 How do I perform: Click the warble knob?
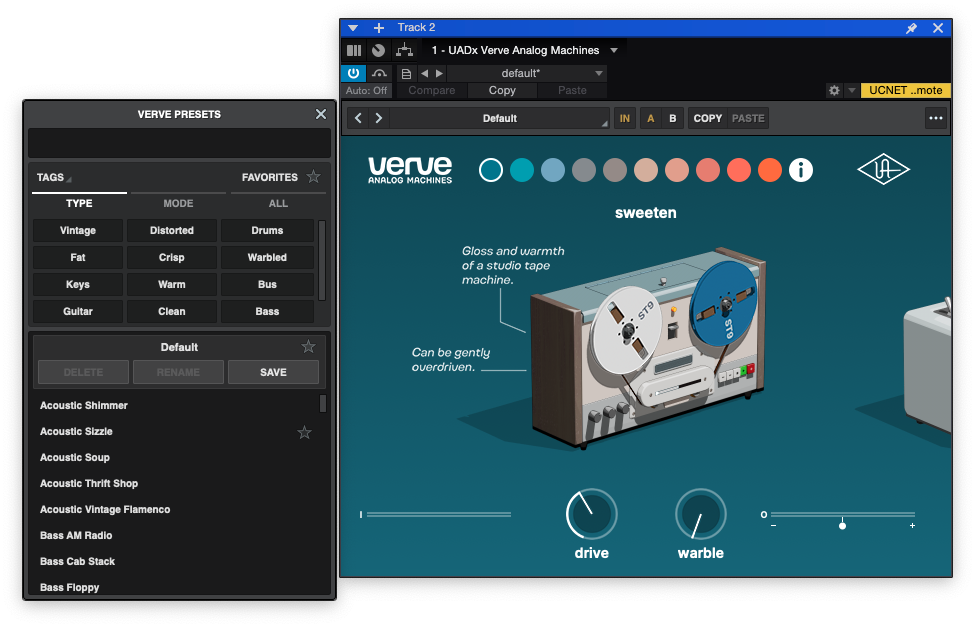(x=701, y=514)
